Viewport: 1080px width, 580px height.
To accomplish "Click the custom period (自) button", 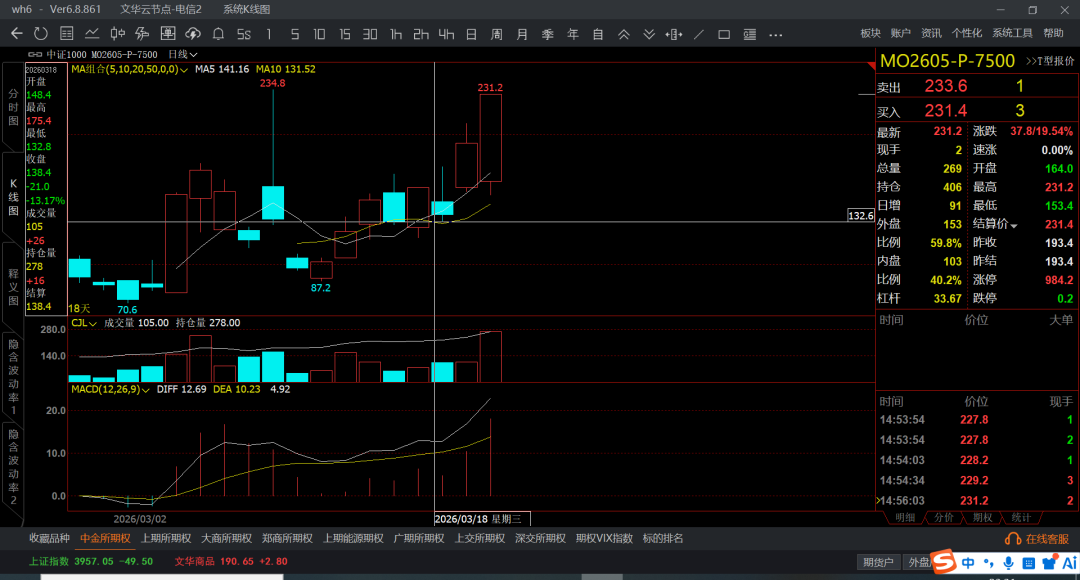I will click(598, 34).
